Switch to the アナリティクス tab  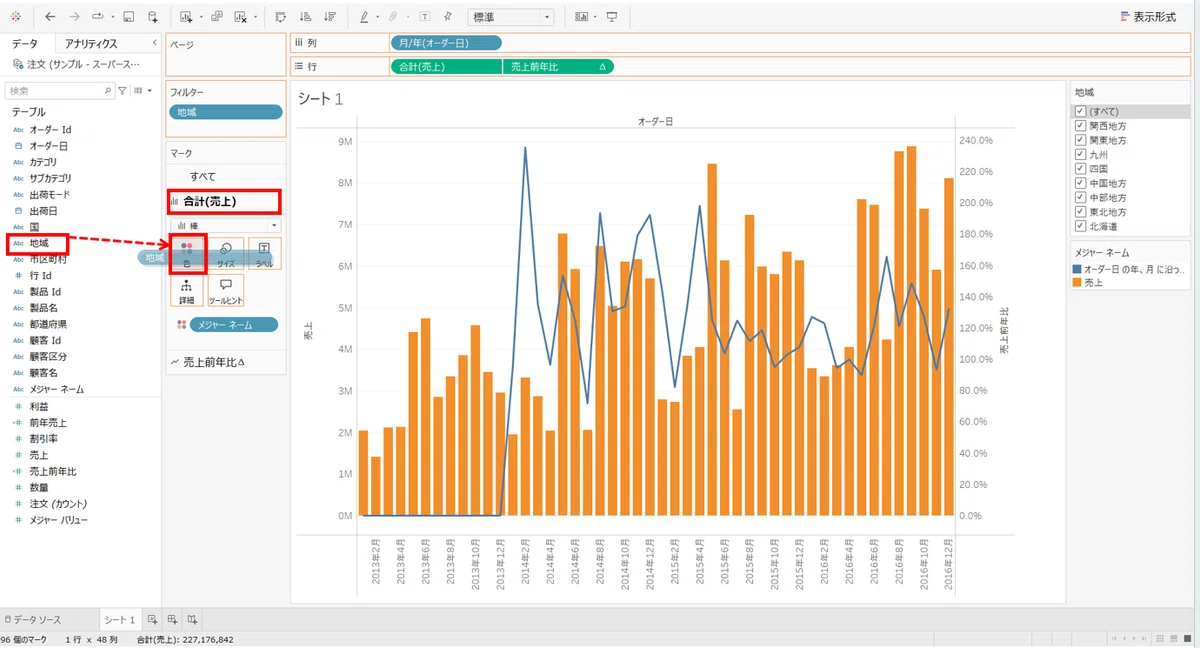(91, 44)
